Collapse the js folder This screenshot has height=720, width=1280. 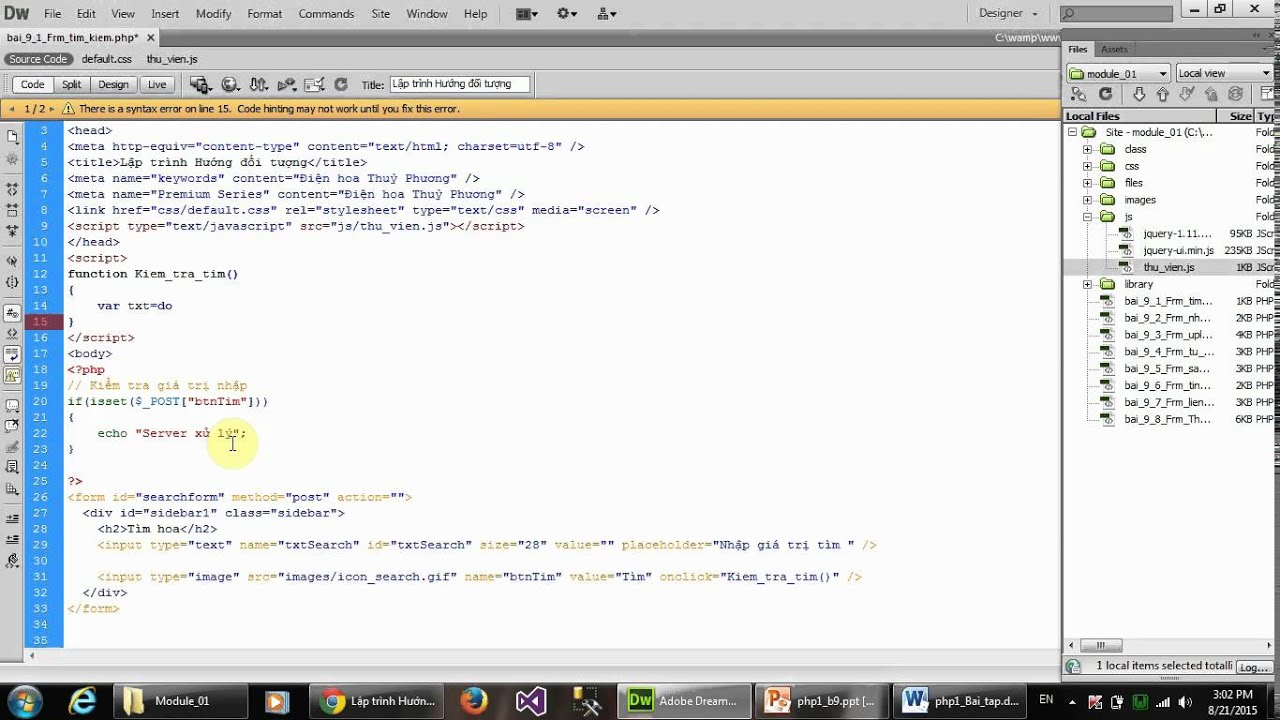1088,217
